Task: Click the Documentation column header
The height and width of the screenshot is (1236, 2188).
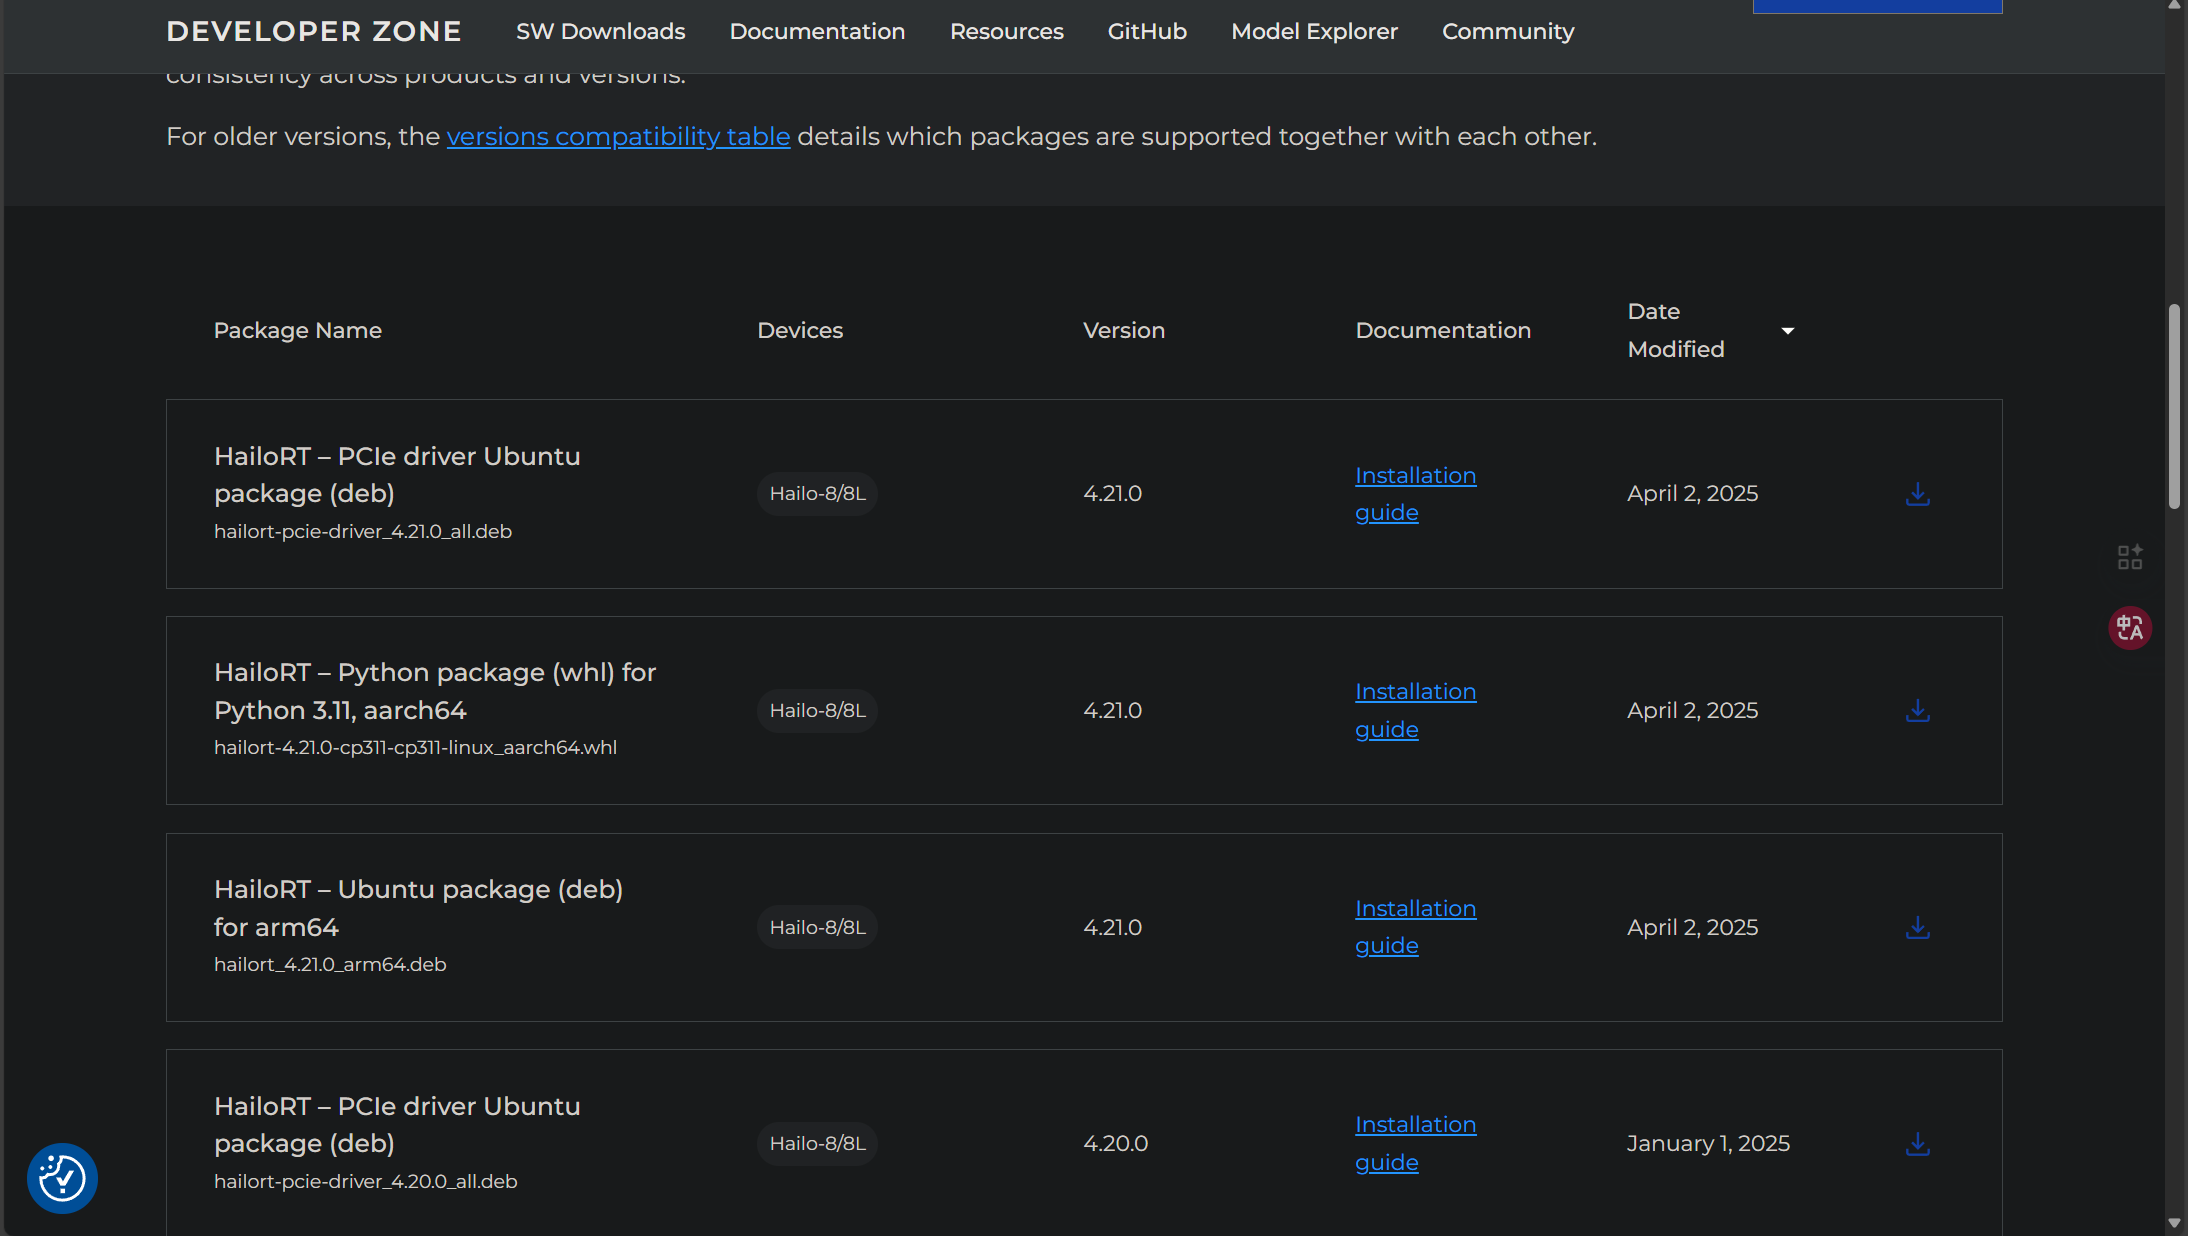Action: [1443, 331]
